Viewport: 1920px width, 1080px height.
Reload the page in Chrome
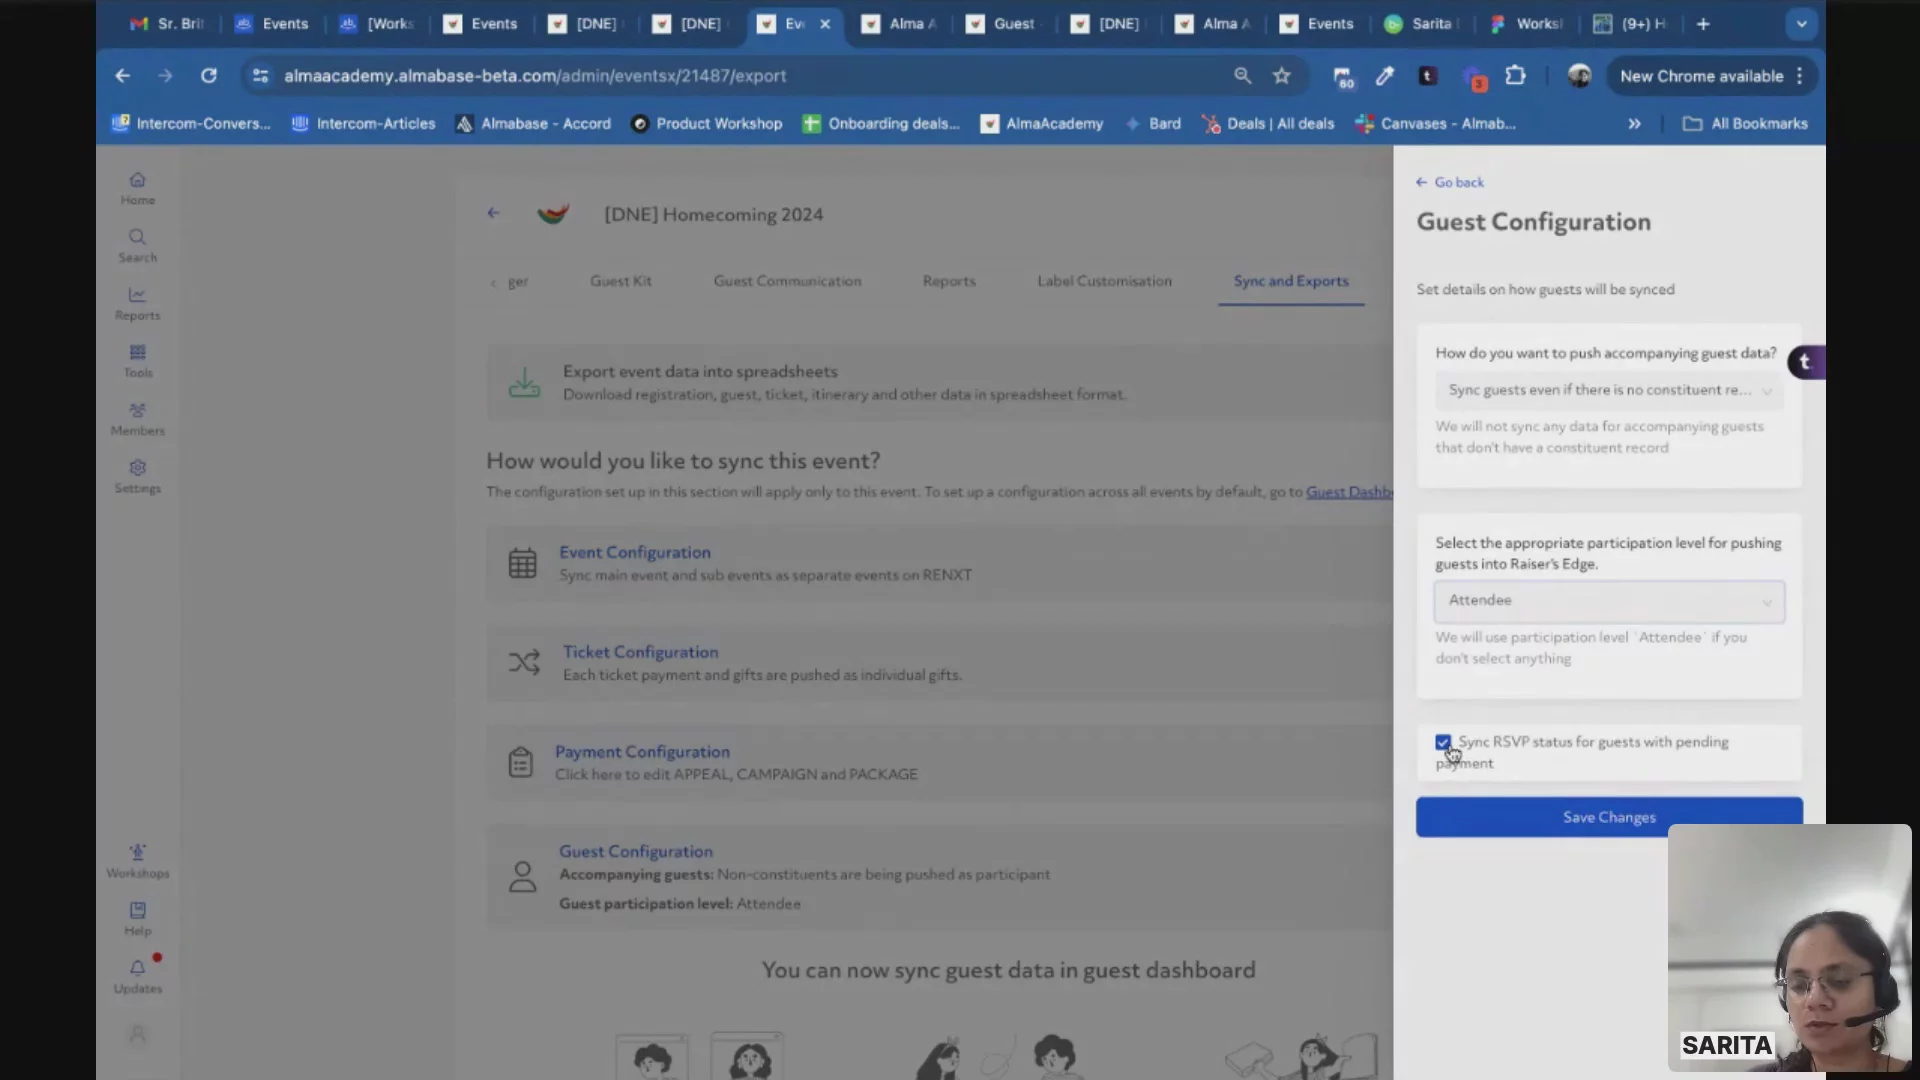pyautogui.click(x=208, y=76)
